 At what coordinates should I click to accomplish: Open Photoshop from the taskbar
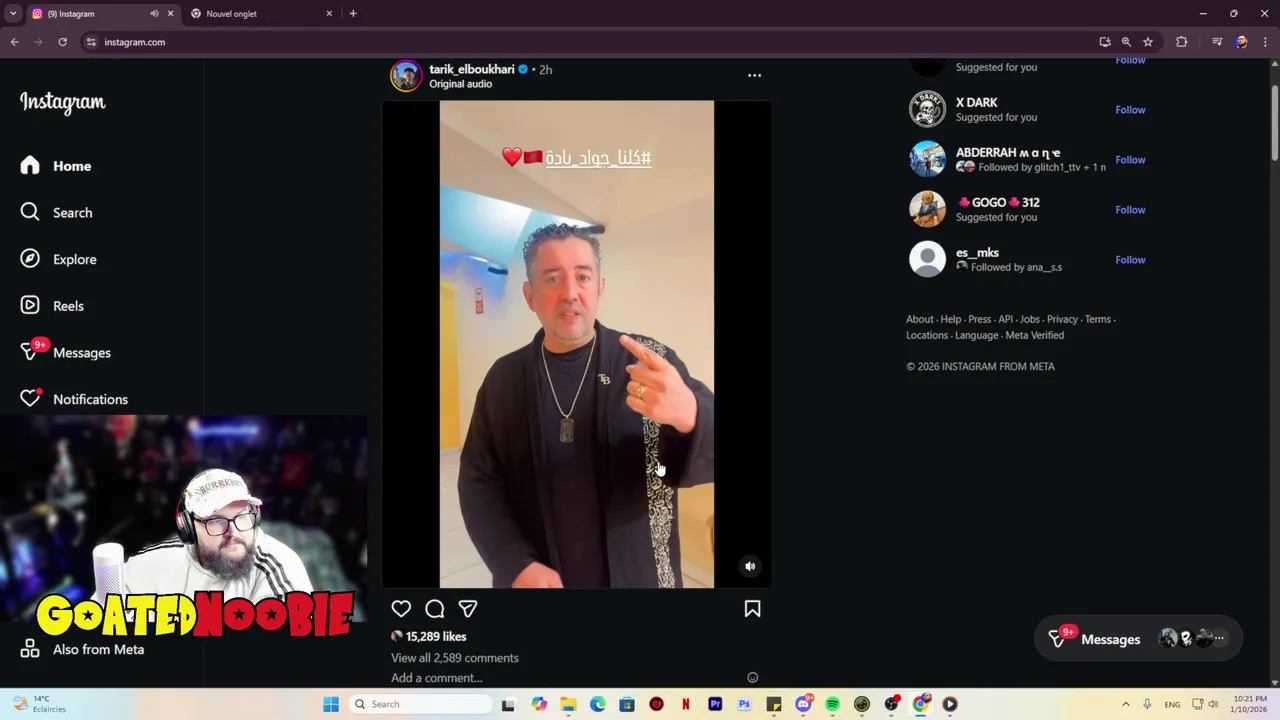(x=744, y=704)
